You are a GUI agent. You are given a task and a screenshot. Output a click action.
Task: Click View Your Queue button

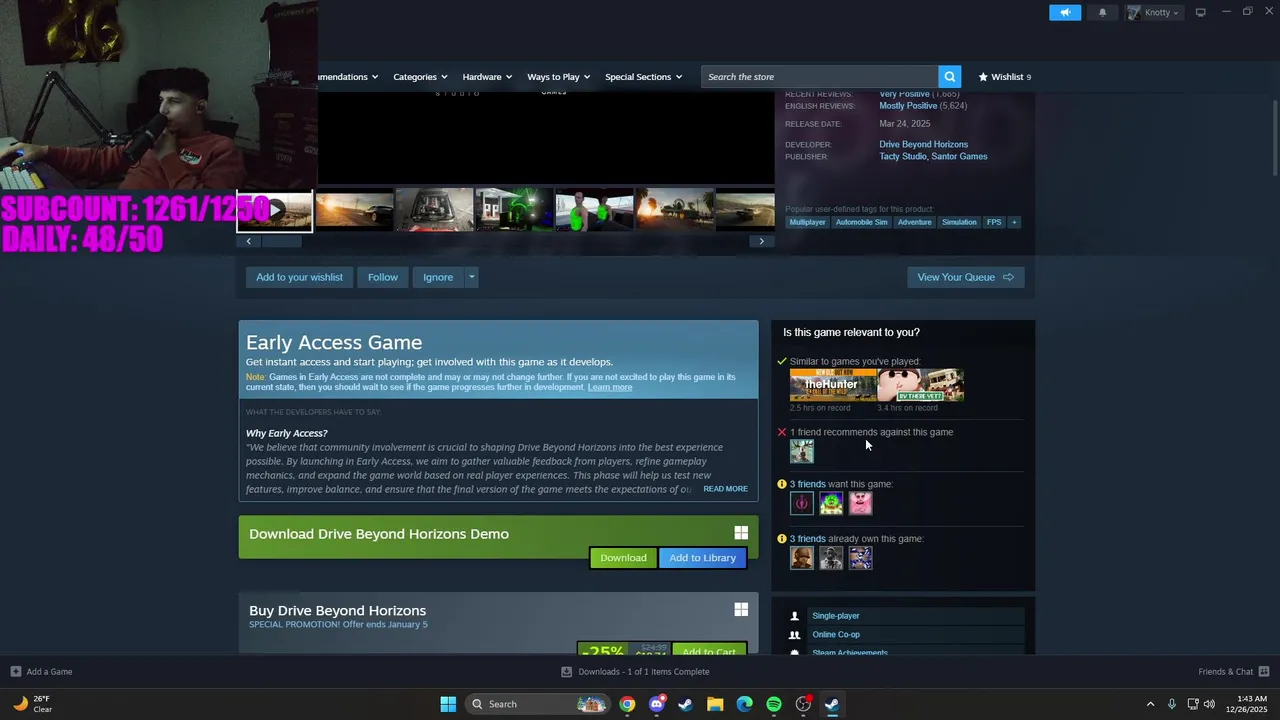click(x=966, y=277)
